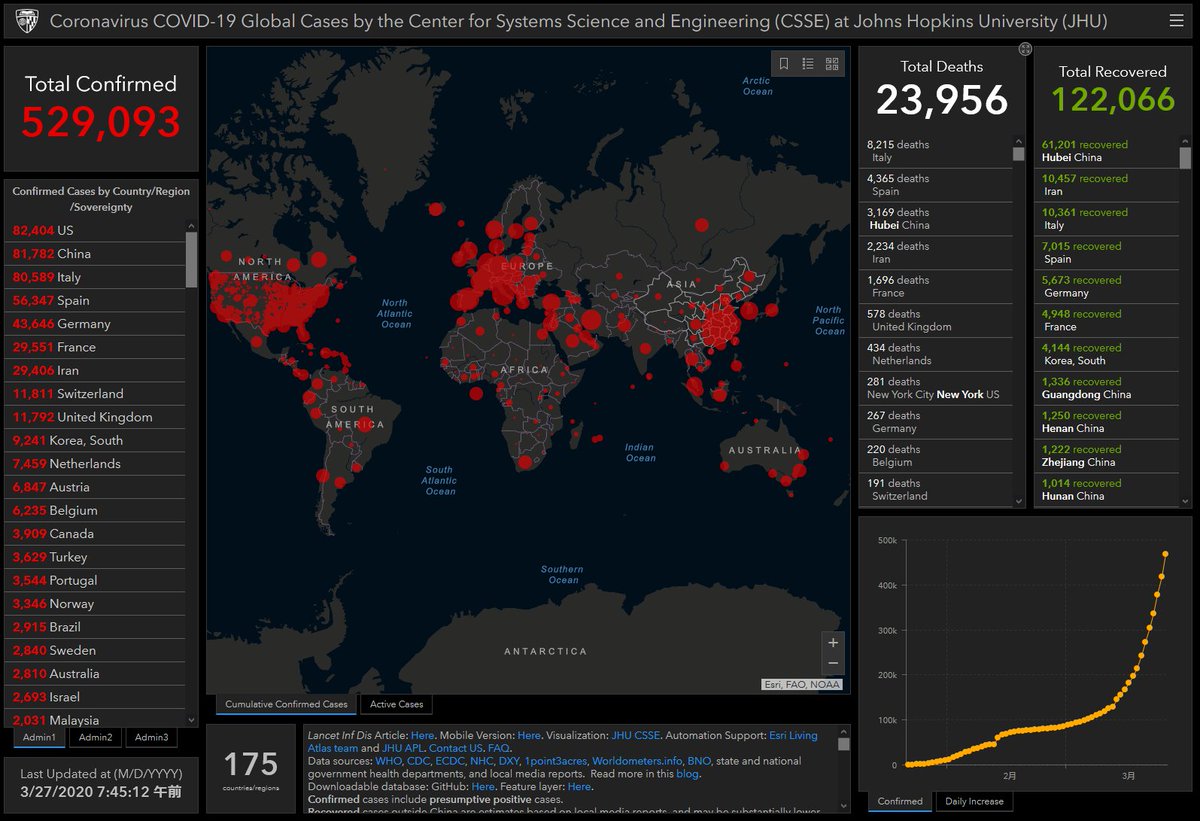Viewport: 1200px width, 821px height.
Task: Show the map Legend list icon
Action: pyautogui.click(x=808, y=64)
